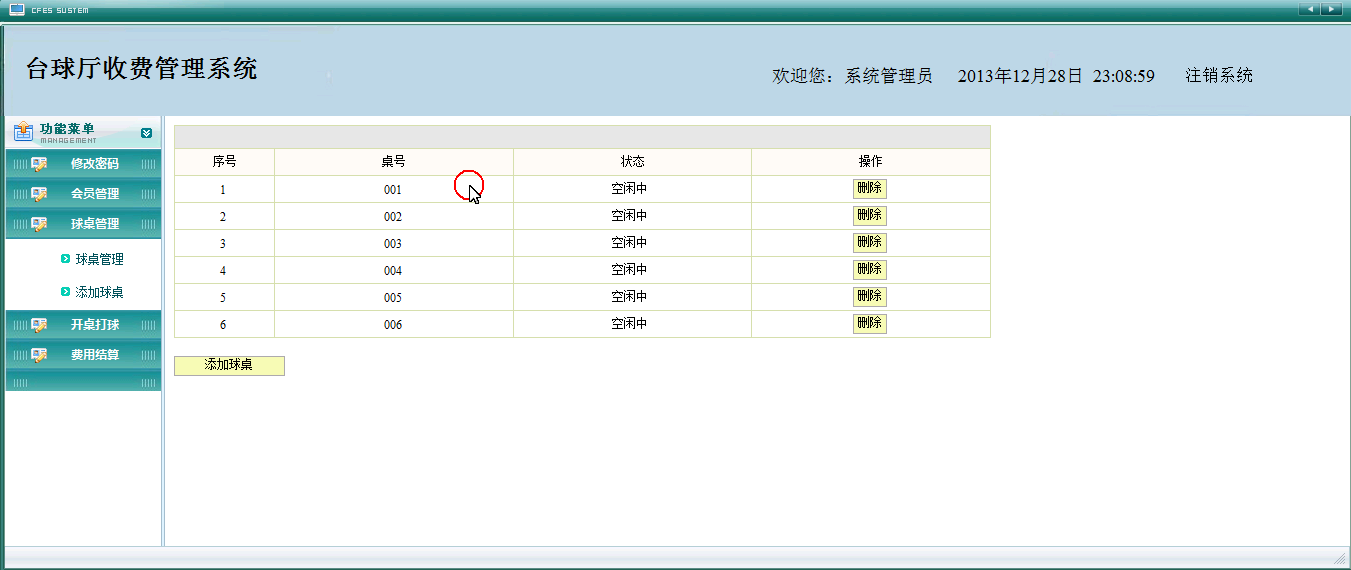Click table number cell 001

click(393, 189)
